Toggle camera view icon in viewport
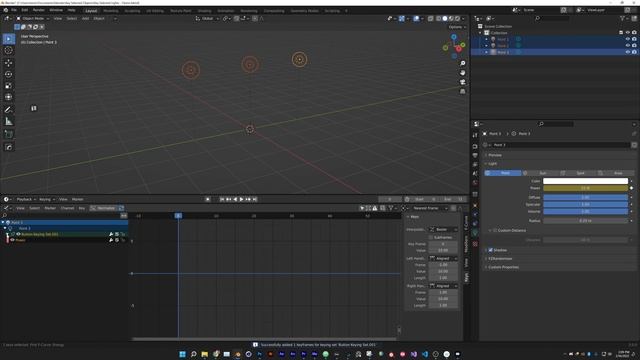 pyautogui.click(x=462, y=82)
